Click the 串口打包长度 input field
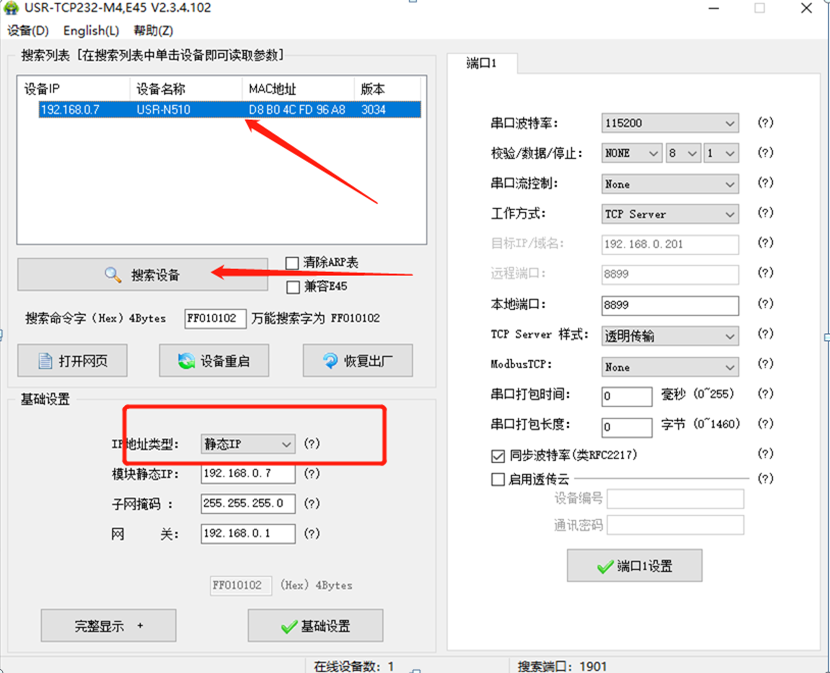Screen dimensions: 830x673 click(627, 427)
